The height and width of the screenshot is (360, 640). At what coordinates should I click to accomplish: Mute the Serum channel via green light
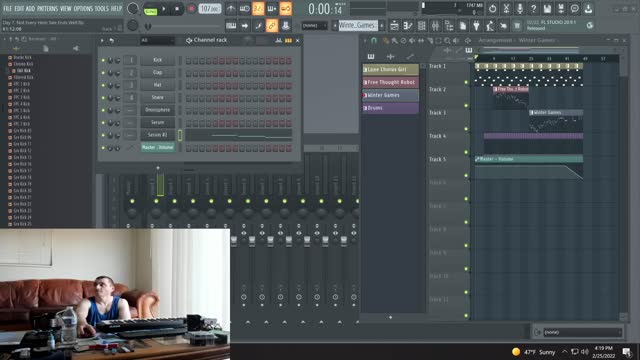tap(103, 123)
